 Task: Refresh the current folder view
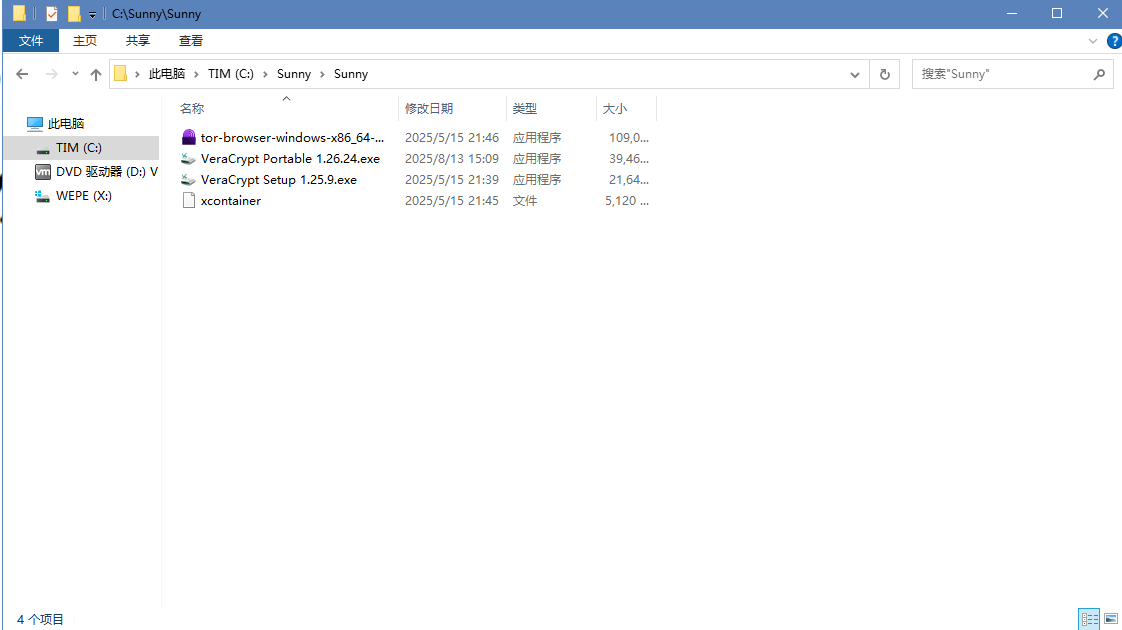884,74
